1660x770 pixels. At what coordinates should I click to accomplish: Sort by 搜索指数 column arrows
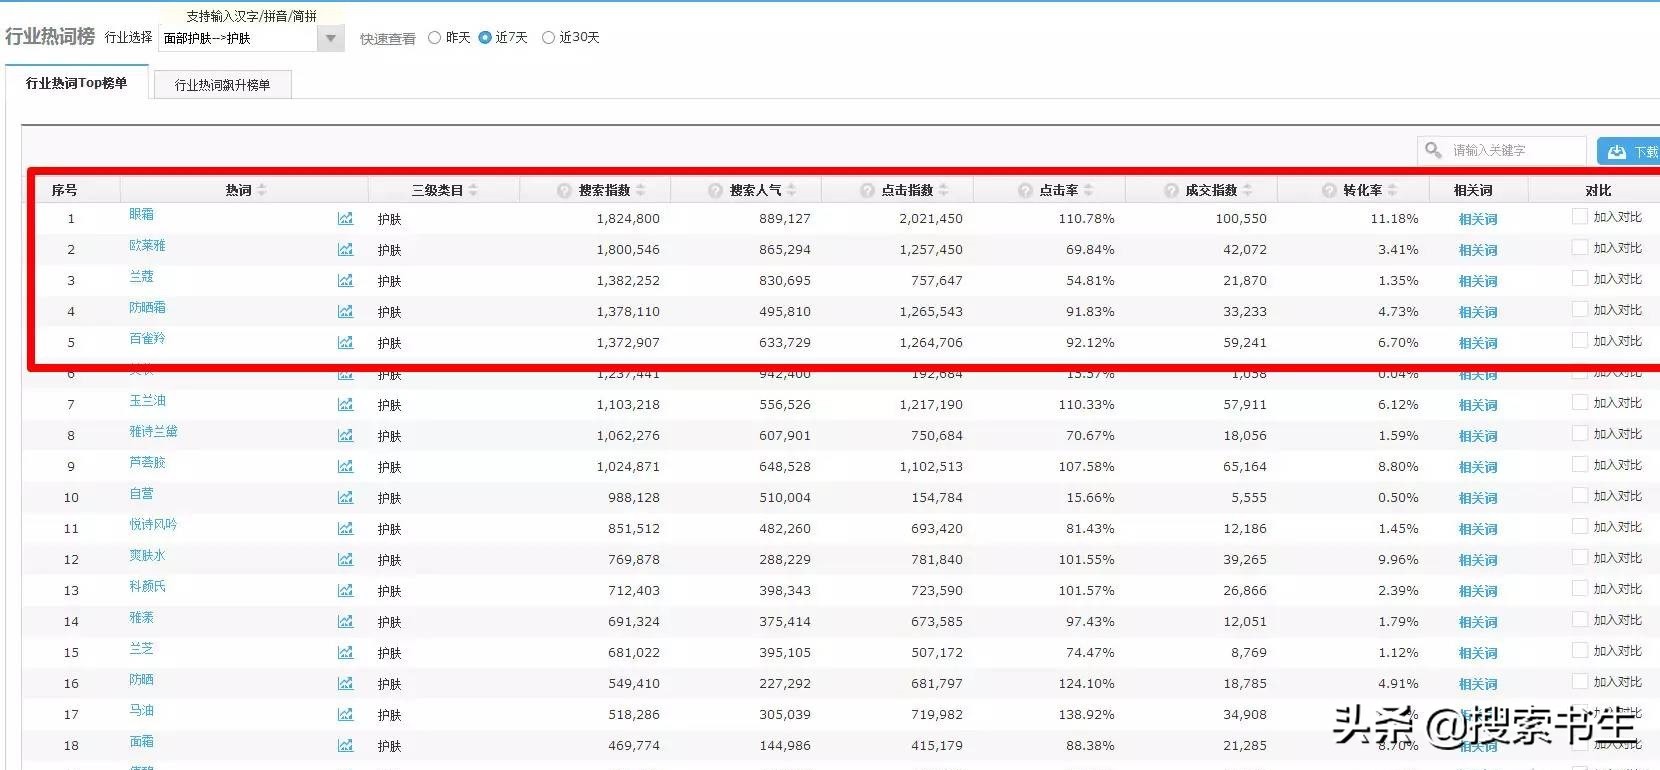point(641,190)
